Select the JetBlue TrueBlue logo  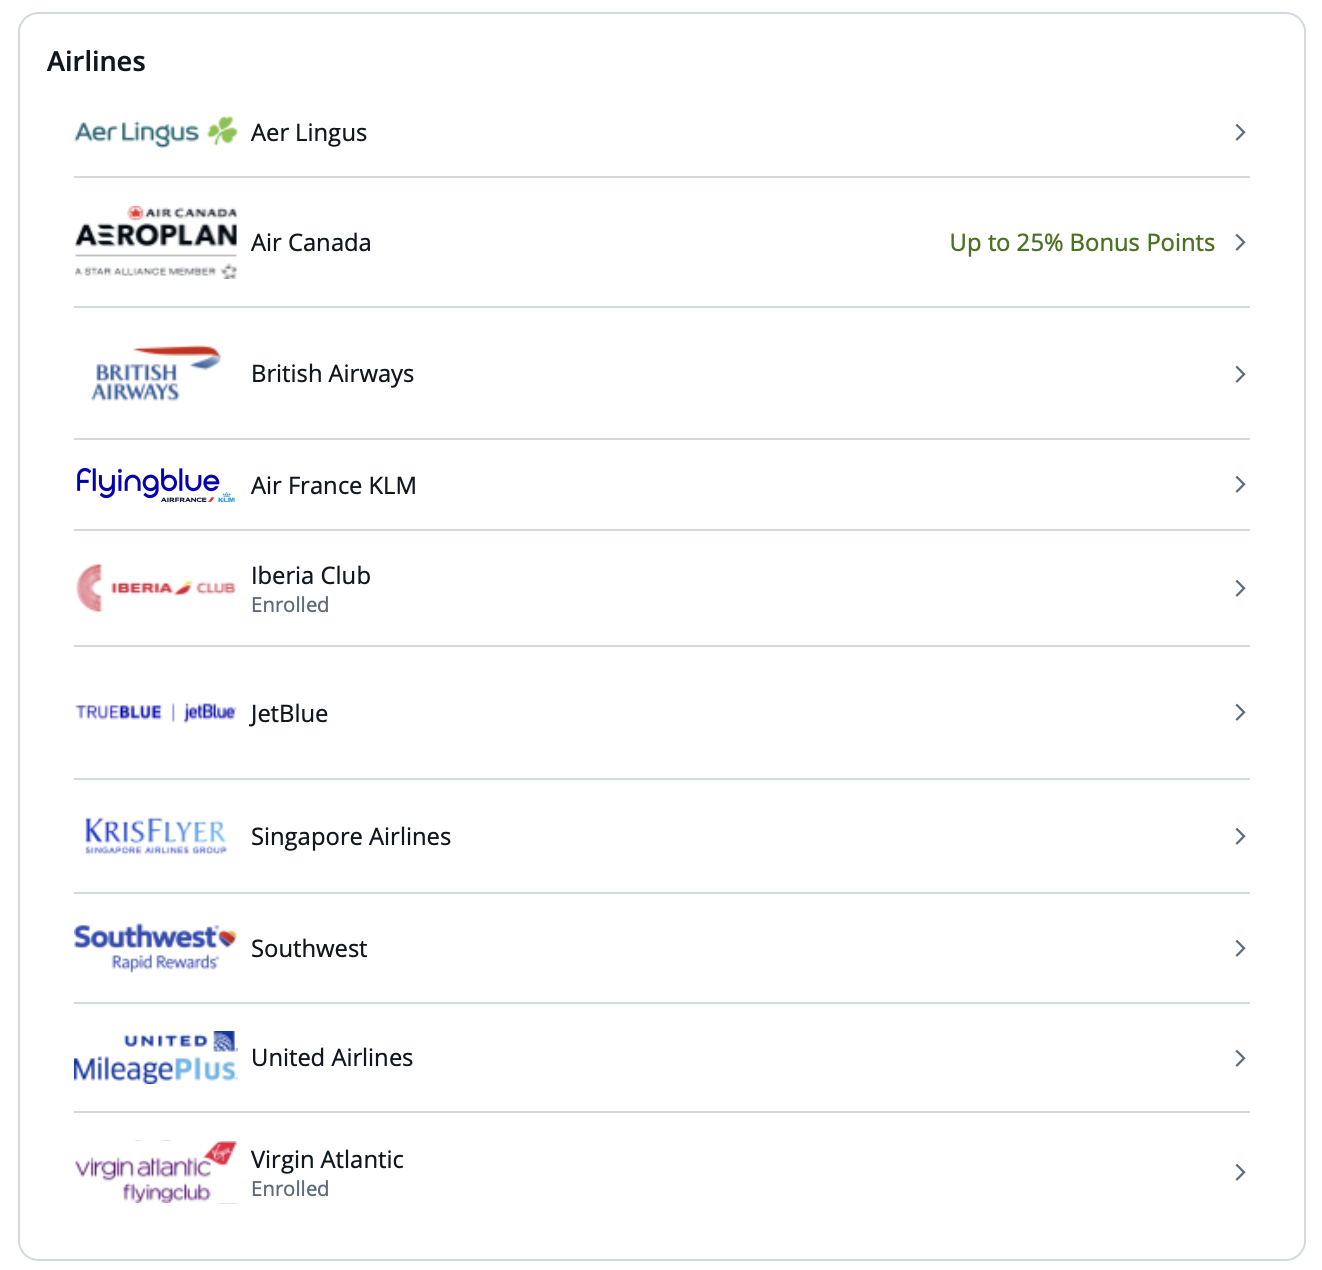click(155, 712)
